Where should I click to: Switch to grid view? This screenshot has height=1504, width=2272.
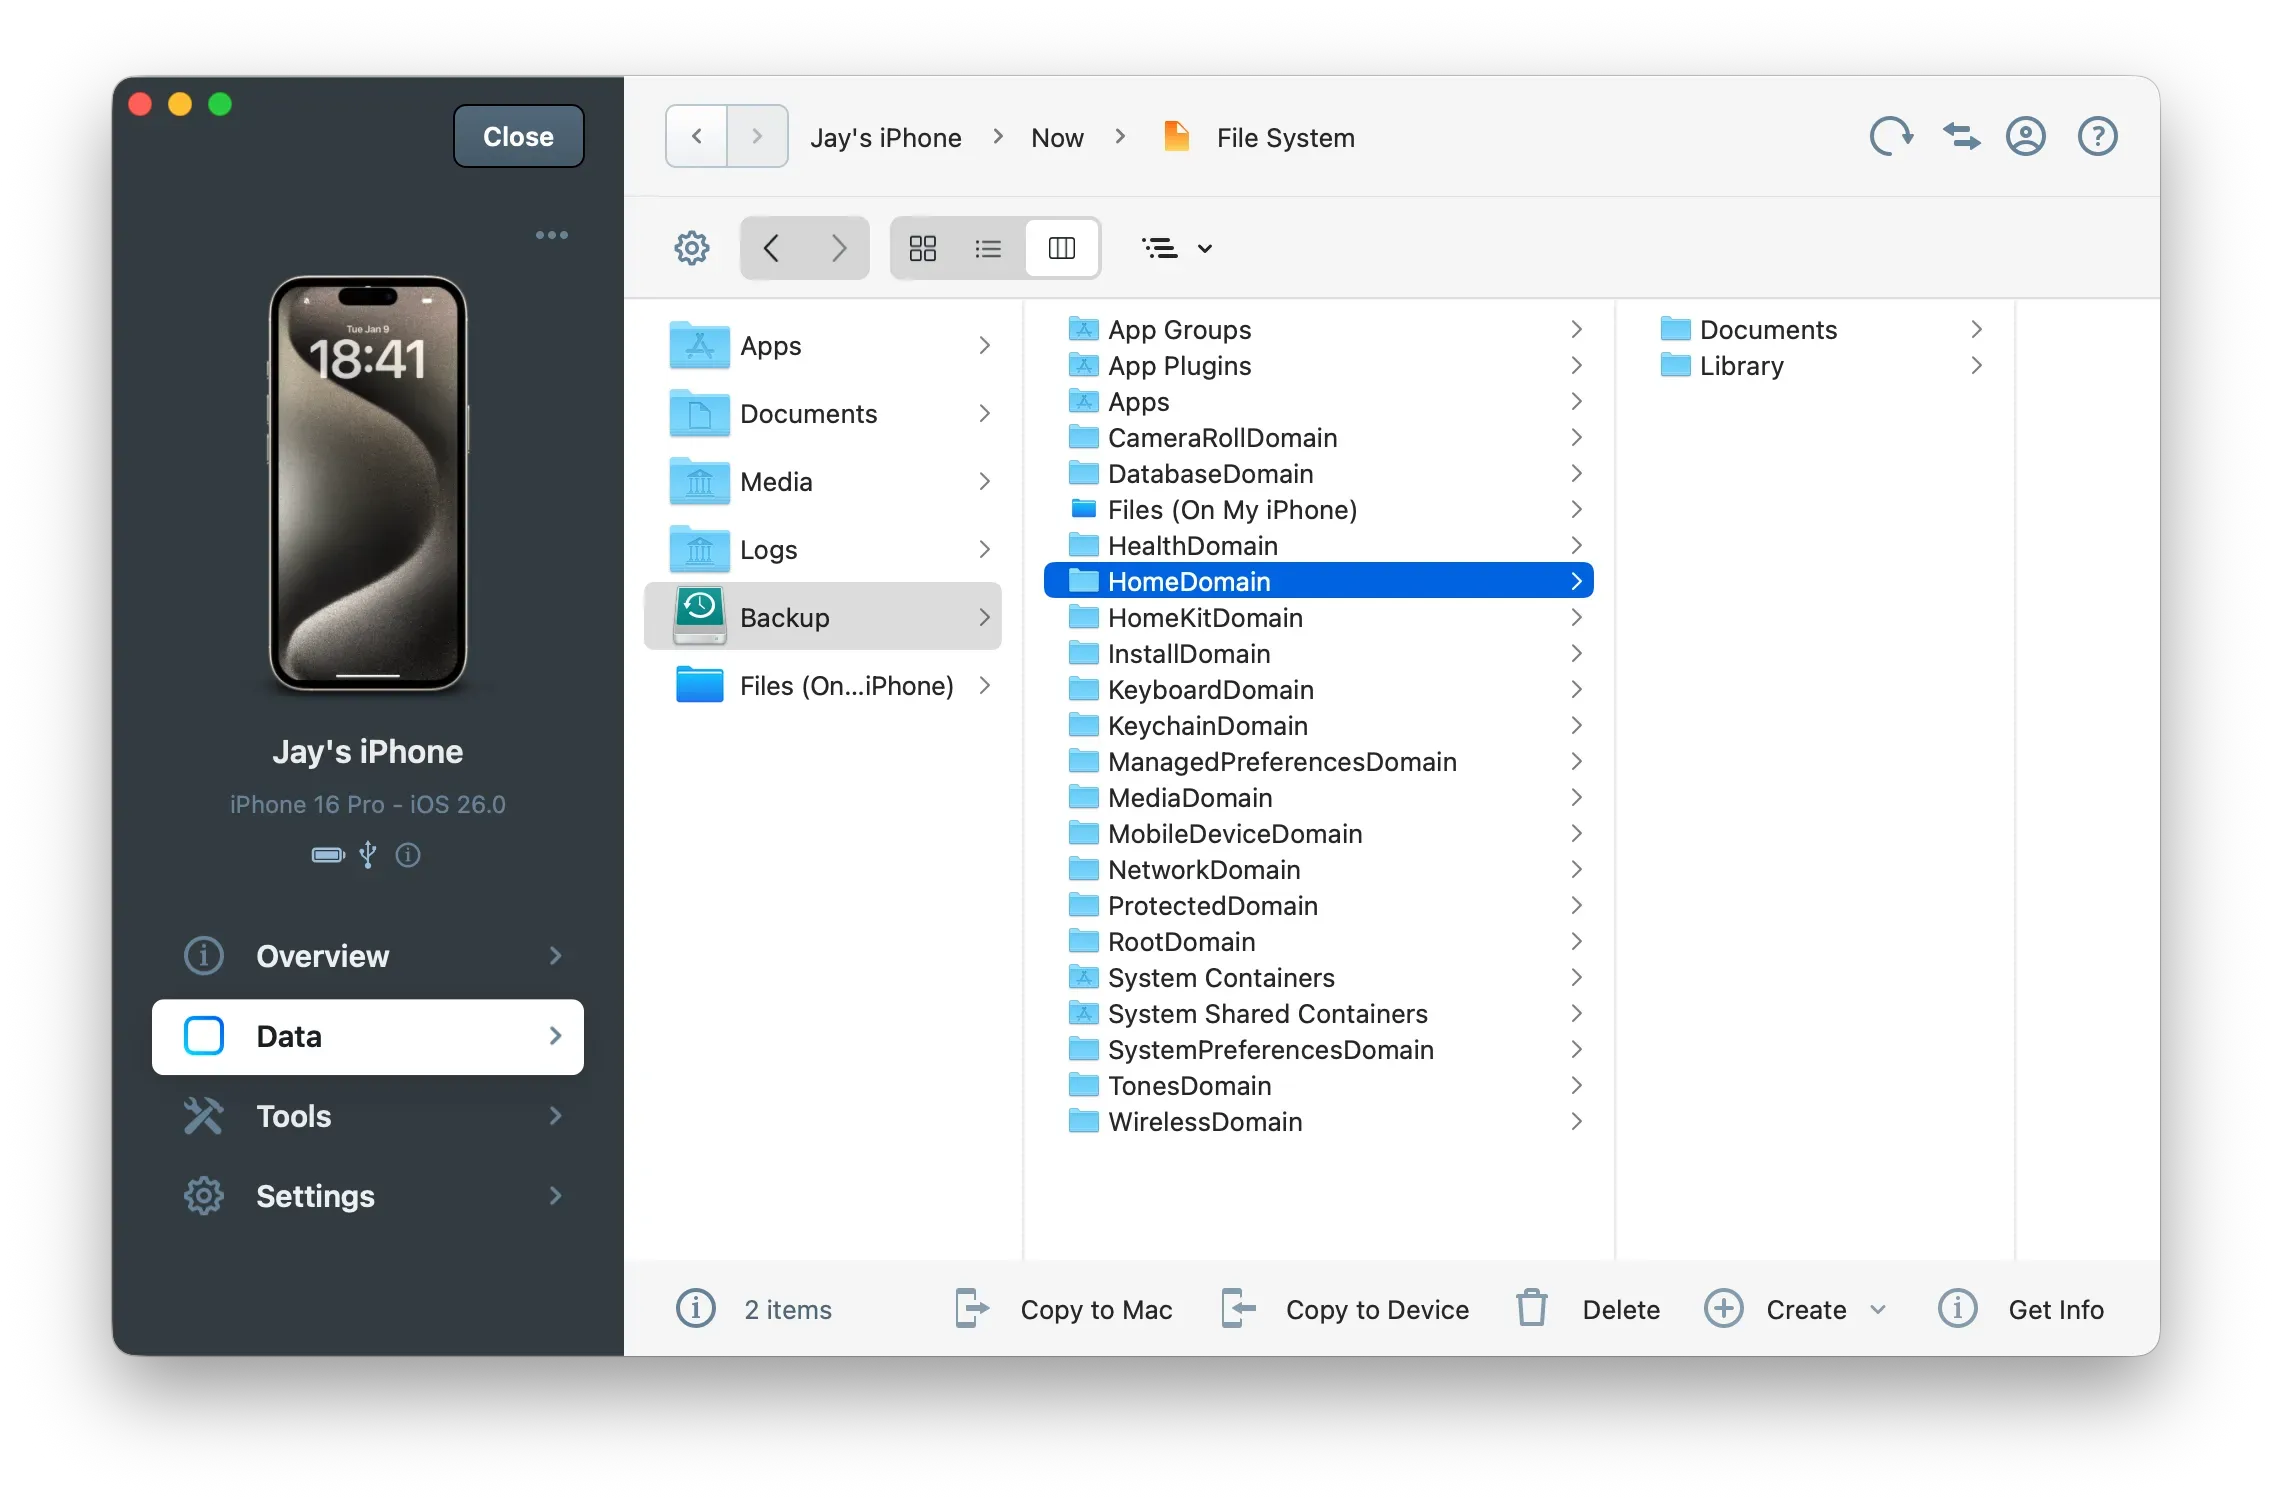[922, 247]
